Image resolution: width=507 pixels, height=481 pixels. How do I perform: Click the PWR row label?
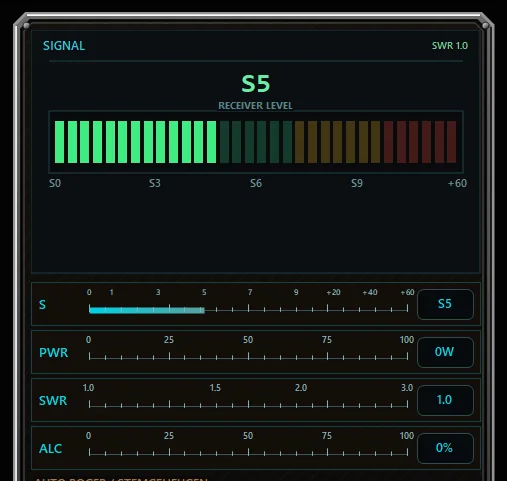(53, 353)
